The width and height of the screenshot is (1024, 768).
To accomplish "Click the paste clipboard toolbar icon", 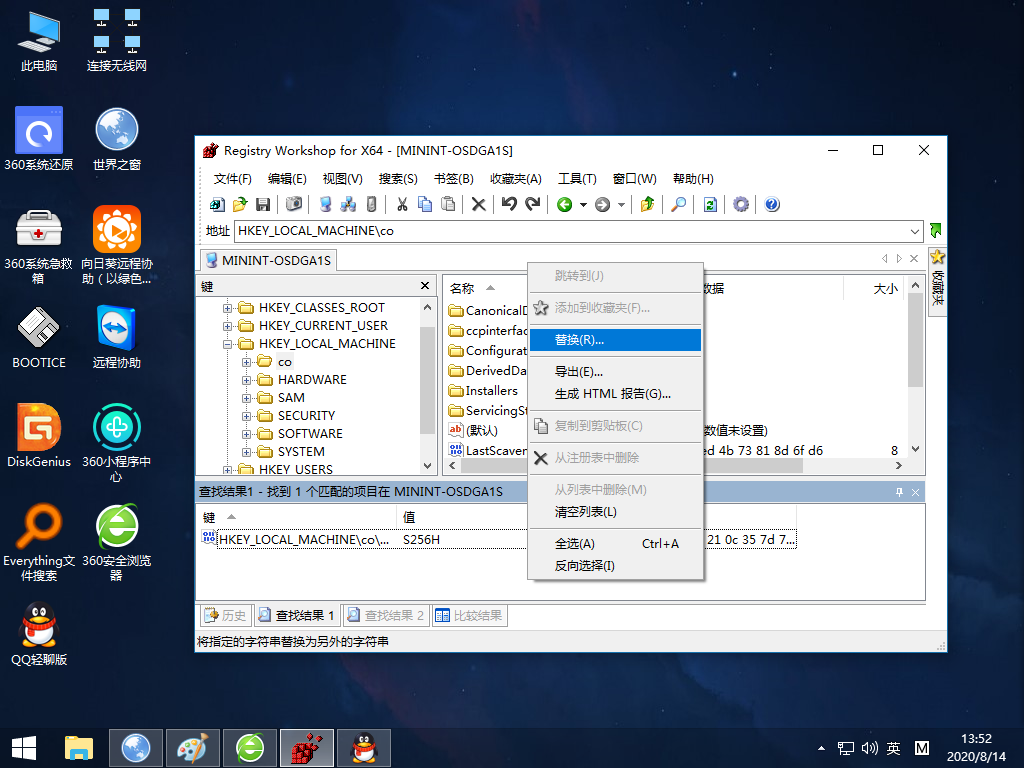I will [x=447, y=204].
